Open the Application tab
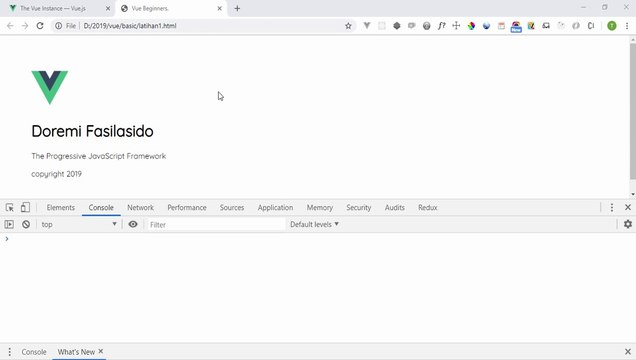 [275, 208]
